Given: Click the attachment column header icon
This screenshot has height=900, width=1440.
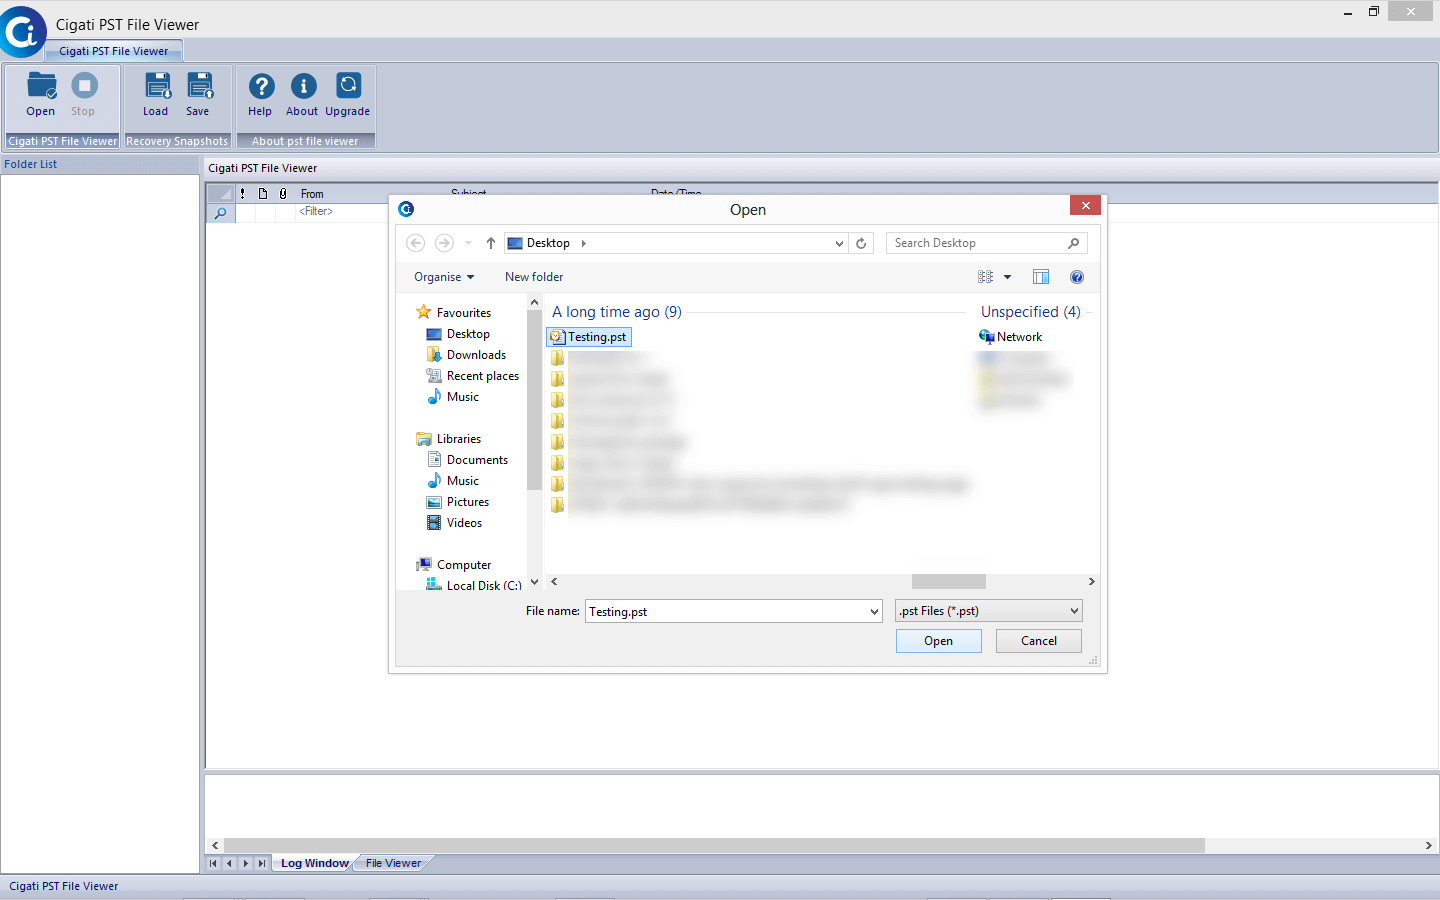Looking at the screenshot, I should click(x=283, y=194).
